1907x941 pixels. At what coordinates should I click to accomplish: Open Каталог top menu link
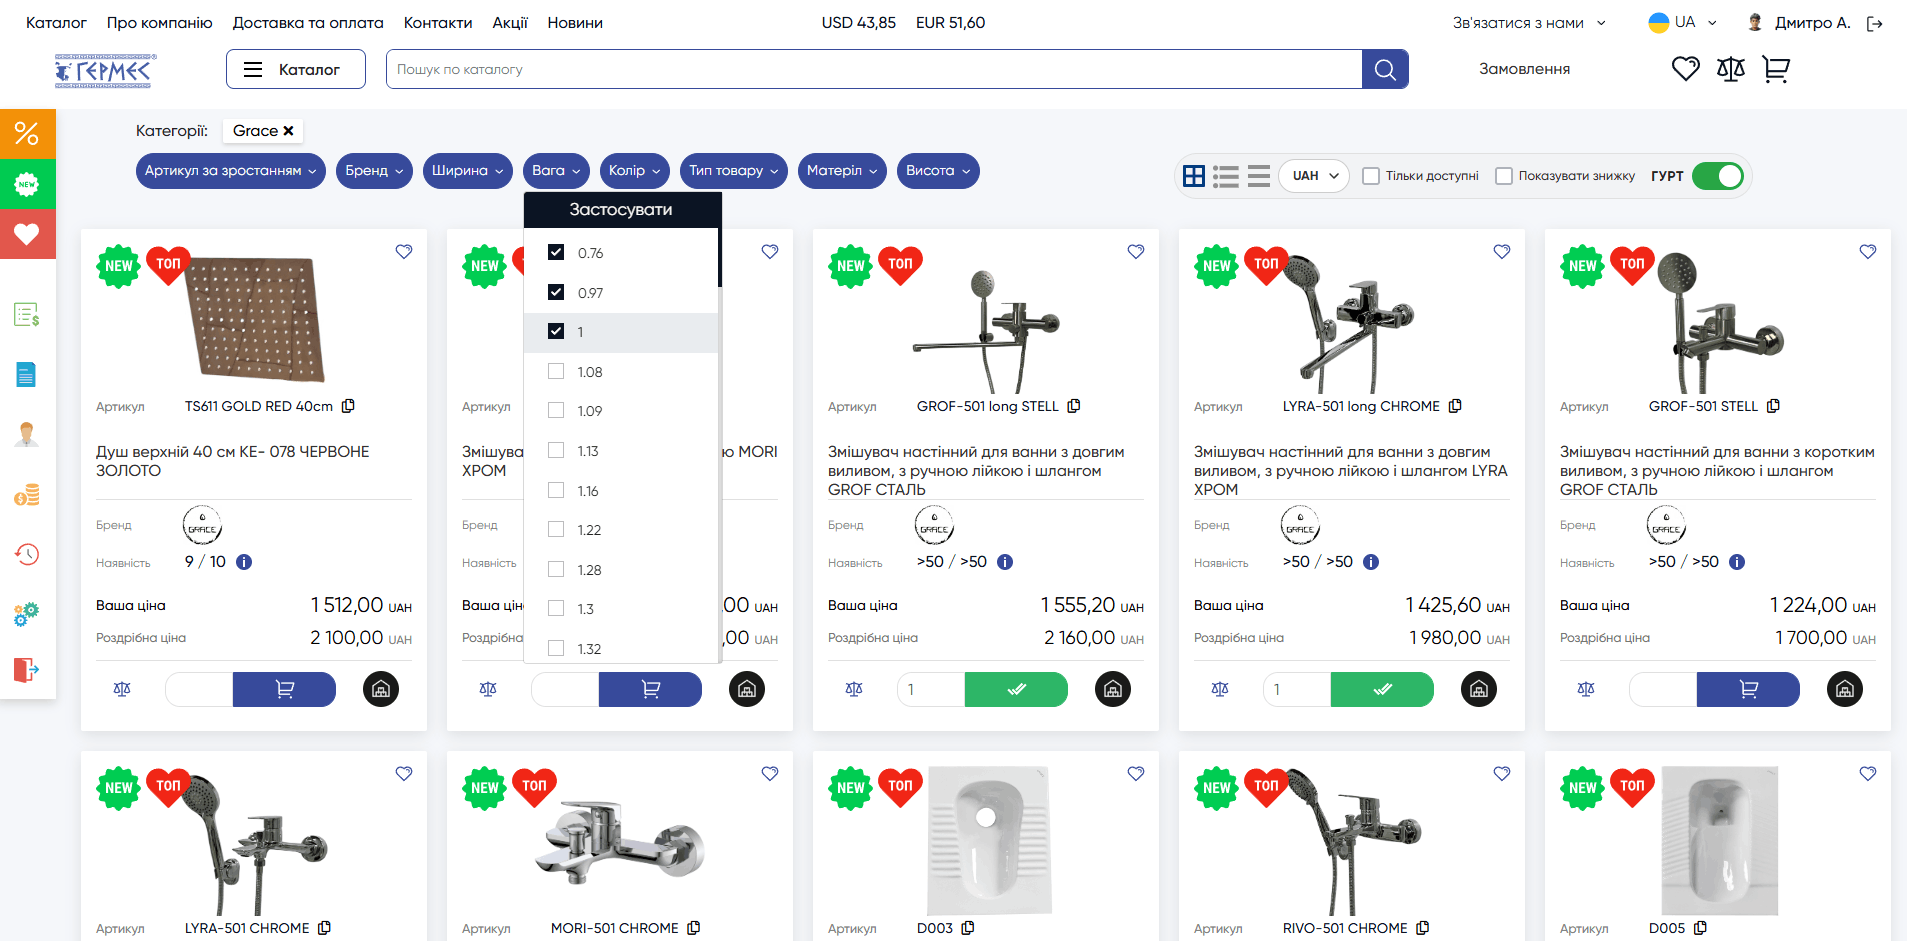click(56, 22)
